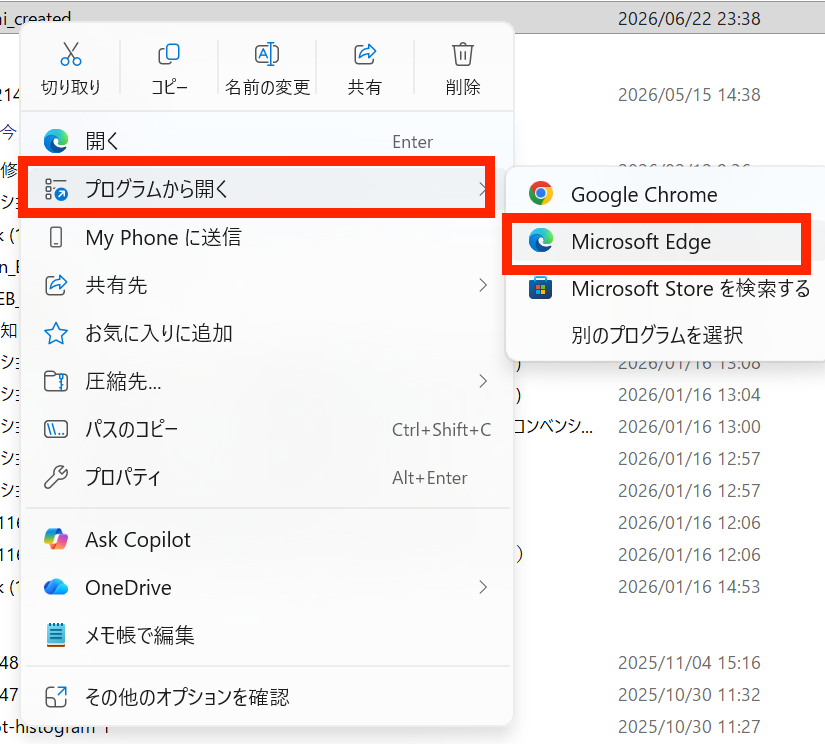Click the Delete (削除) trash icon
The image size is (825, 744).
(x=462, y=54)
